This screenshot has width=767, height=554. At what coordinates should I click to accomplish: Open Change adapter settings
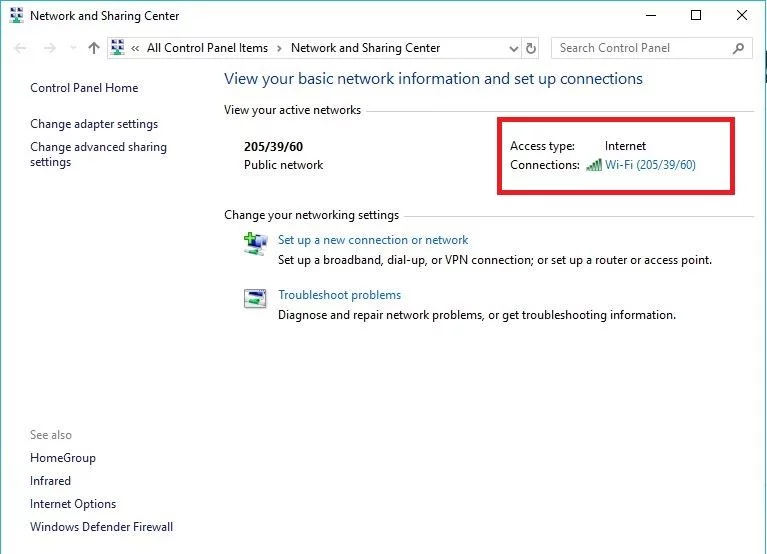point(94,124)
